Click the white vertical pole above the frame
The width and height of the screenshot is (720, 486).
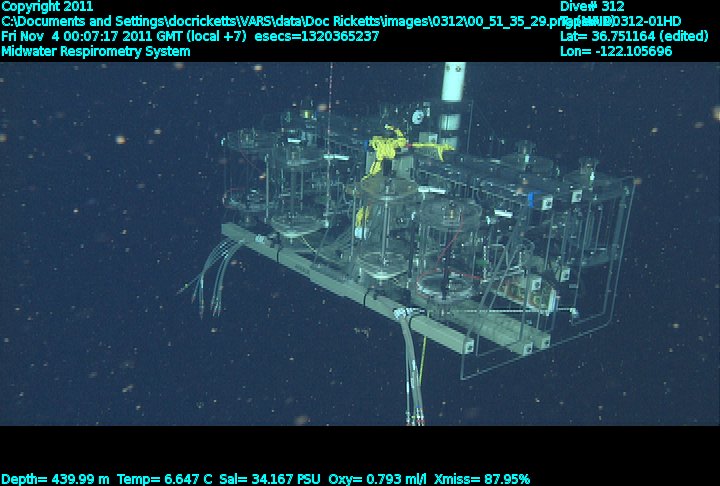(454, 82)
